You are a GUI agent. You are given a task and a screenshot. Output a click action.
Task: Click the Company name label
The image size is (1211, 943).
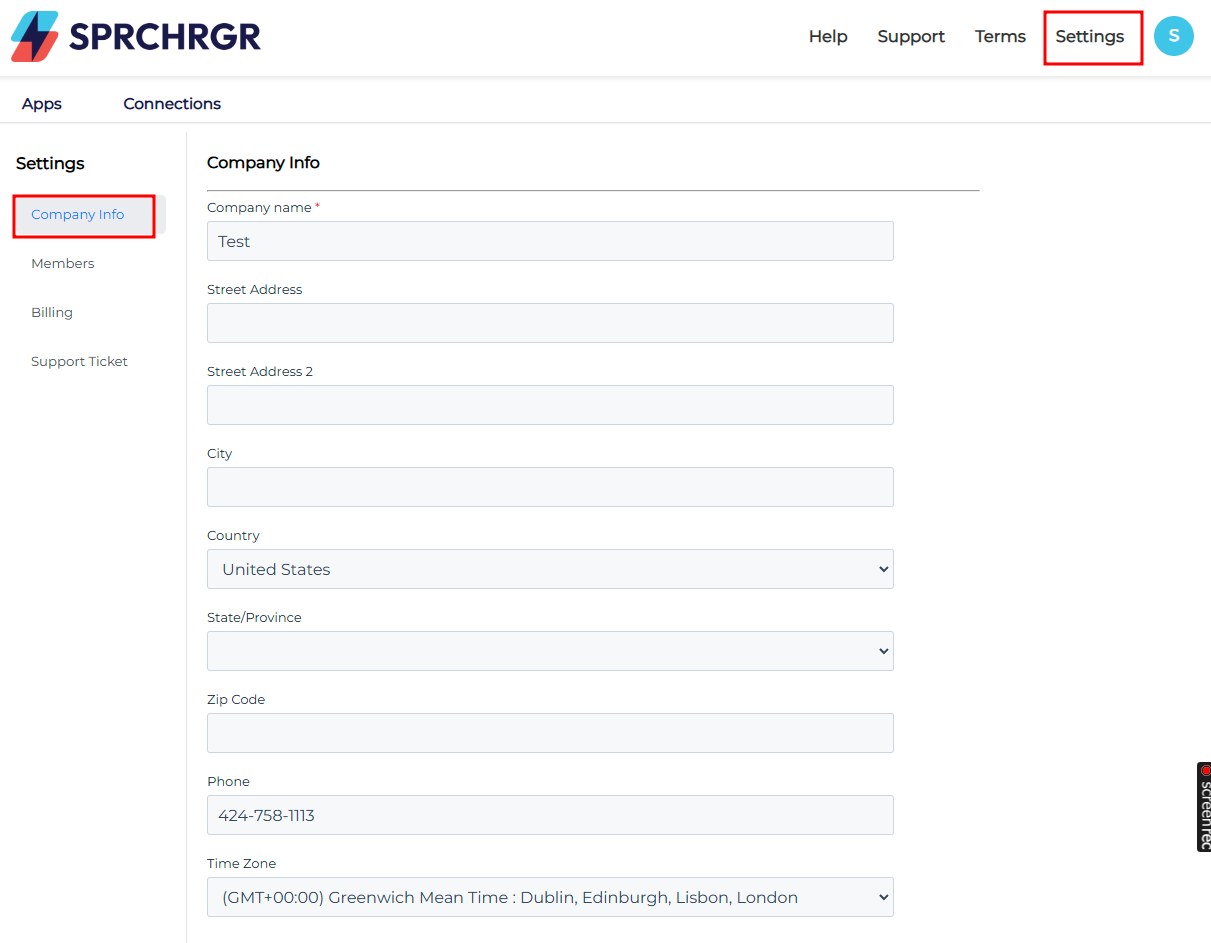point(259,207)
